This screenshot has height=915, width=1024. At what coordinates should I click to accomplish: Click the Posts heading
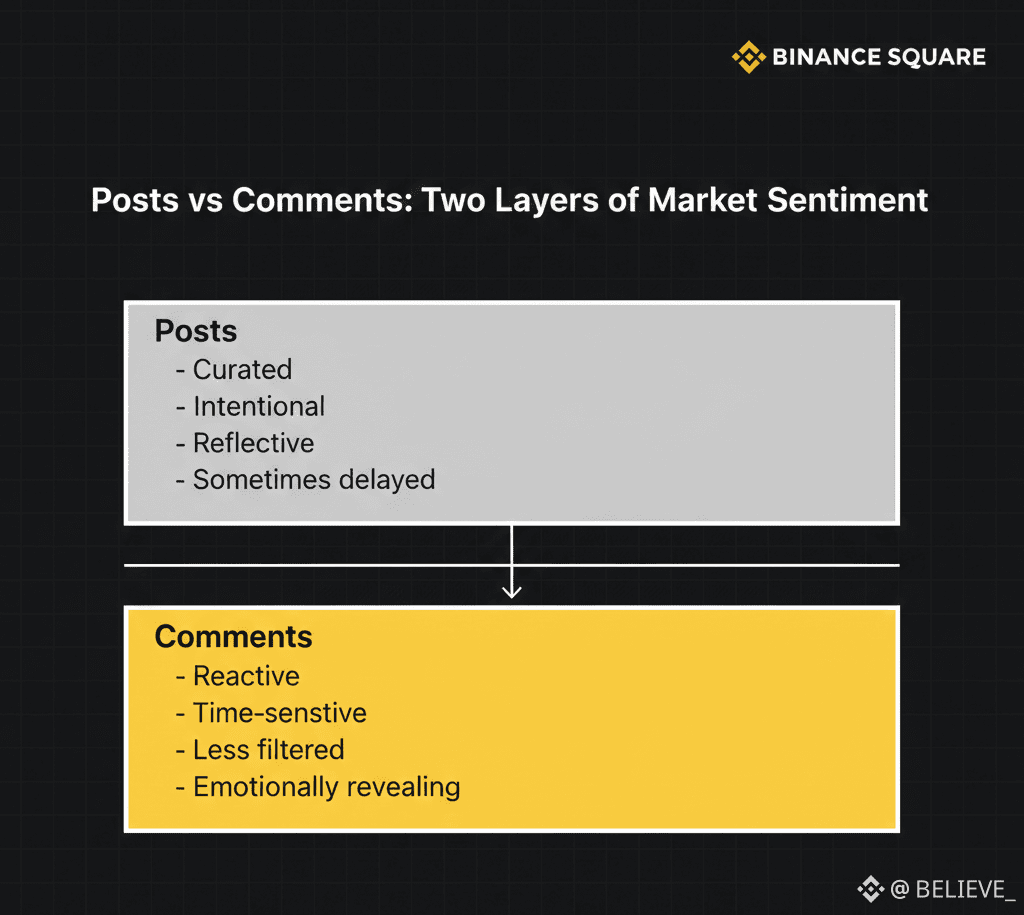196,331
